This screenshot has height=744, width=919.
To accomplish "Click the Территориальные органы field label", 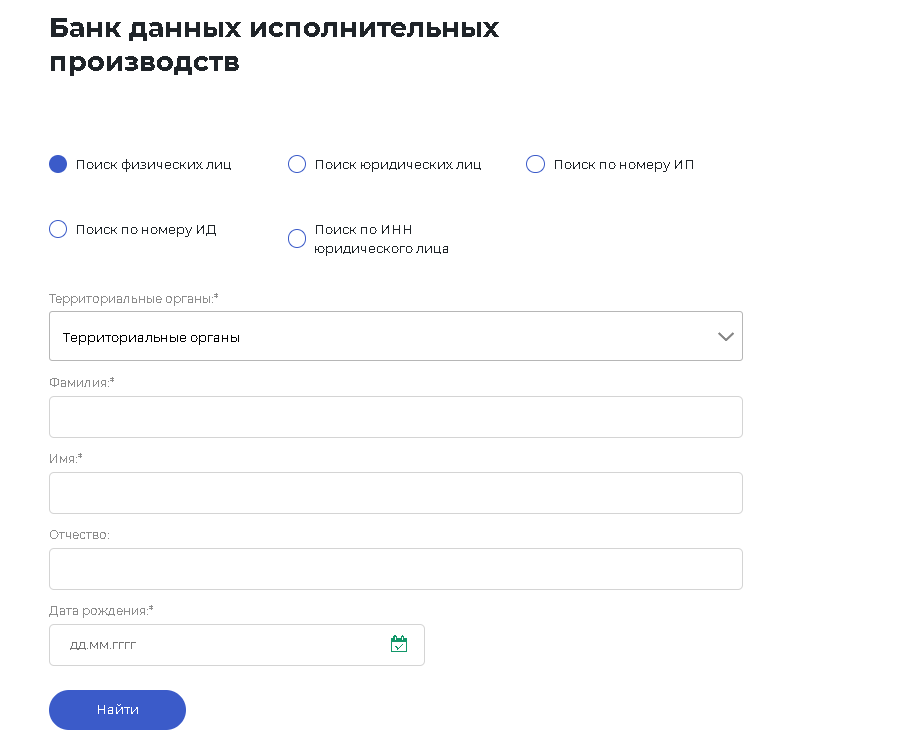I will click(134, 298).
